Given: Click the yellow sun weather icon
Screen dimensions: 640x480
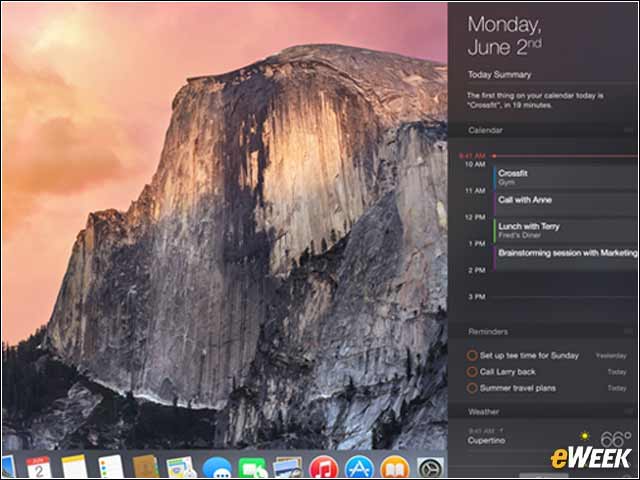Looking at the screenshot, I should pyautogui.click(x=585, y=436).
